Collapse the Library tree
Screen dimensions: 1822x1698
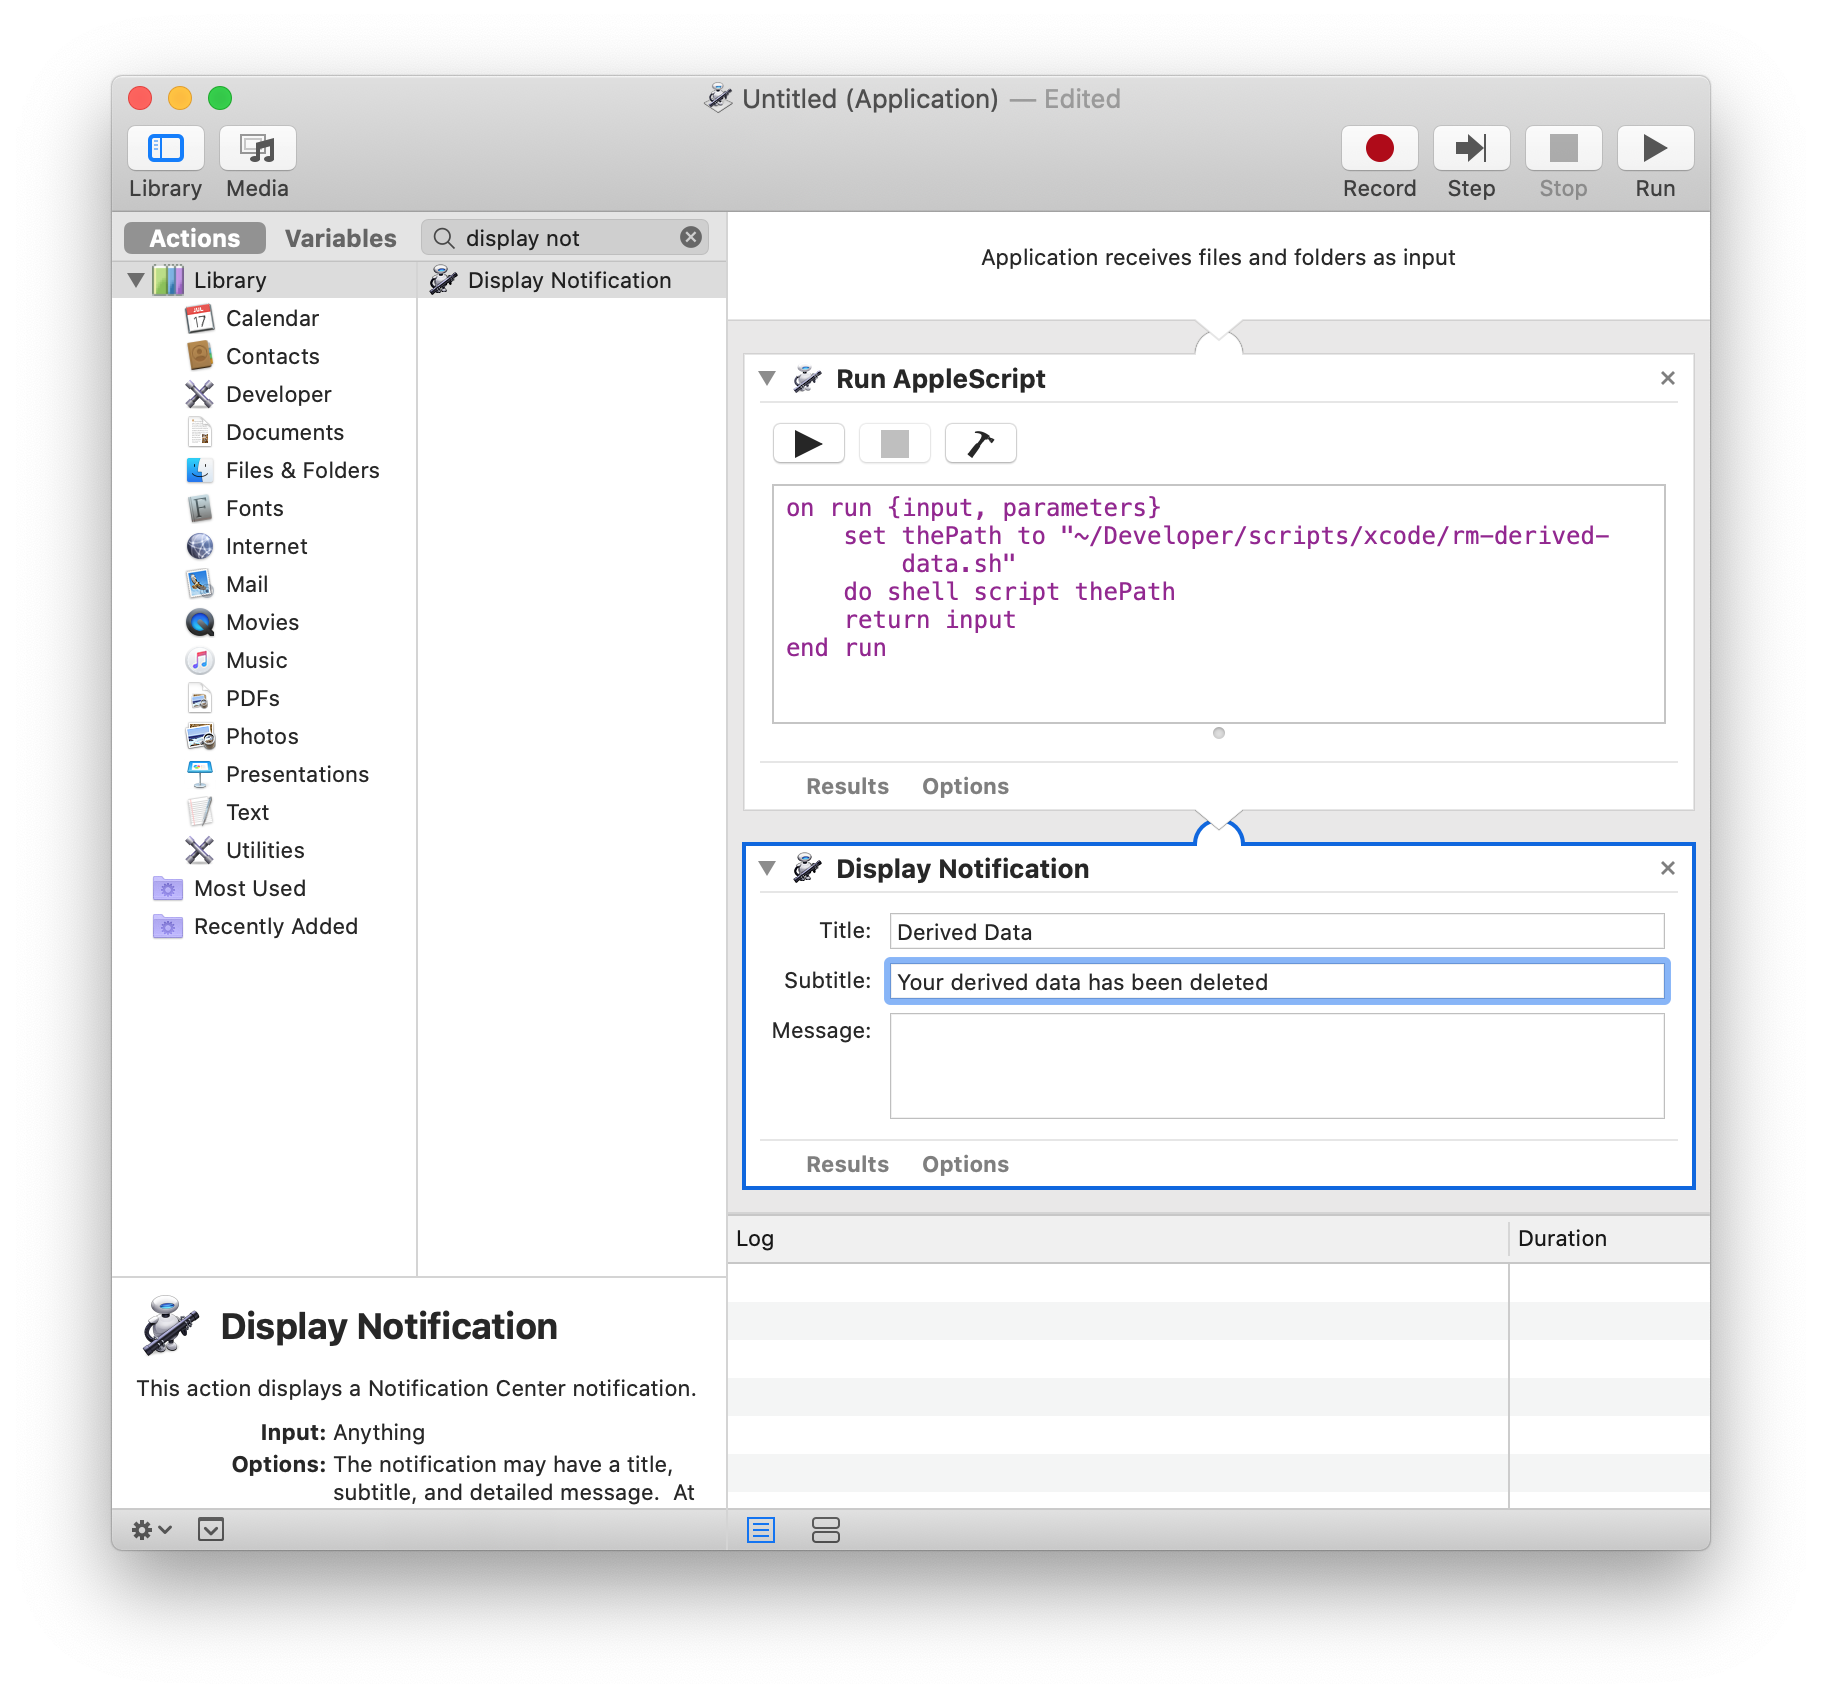136,280
